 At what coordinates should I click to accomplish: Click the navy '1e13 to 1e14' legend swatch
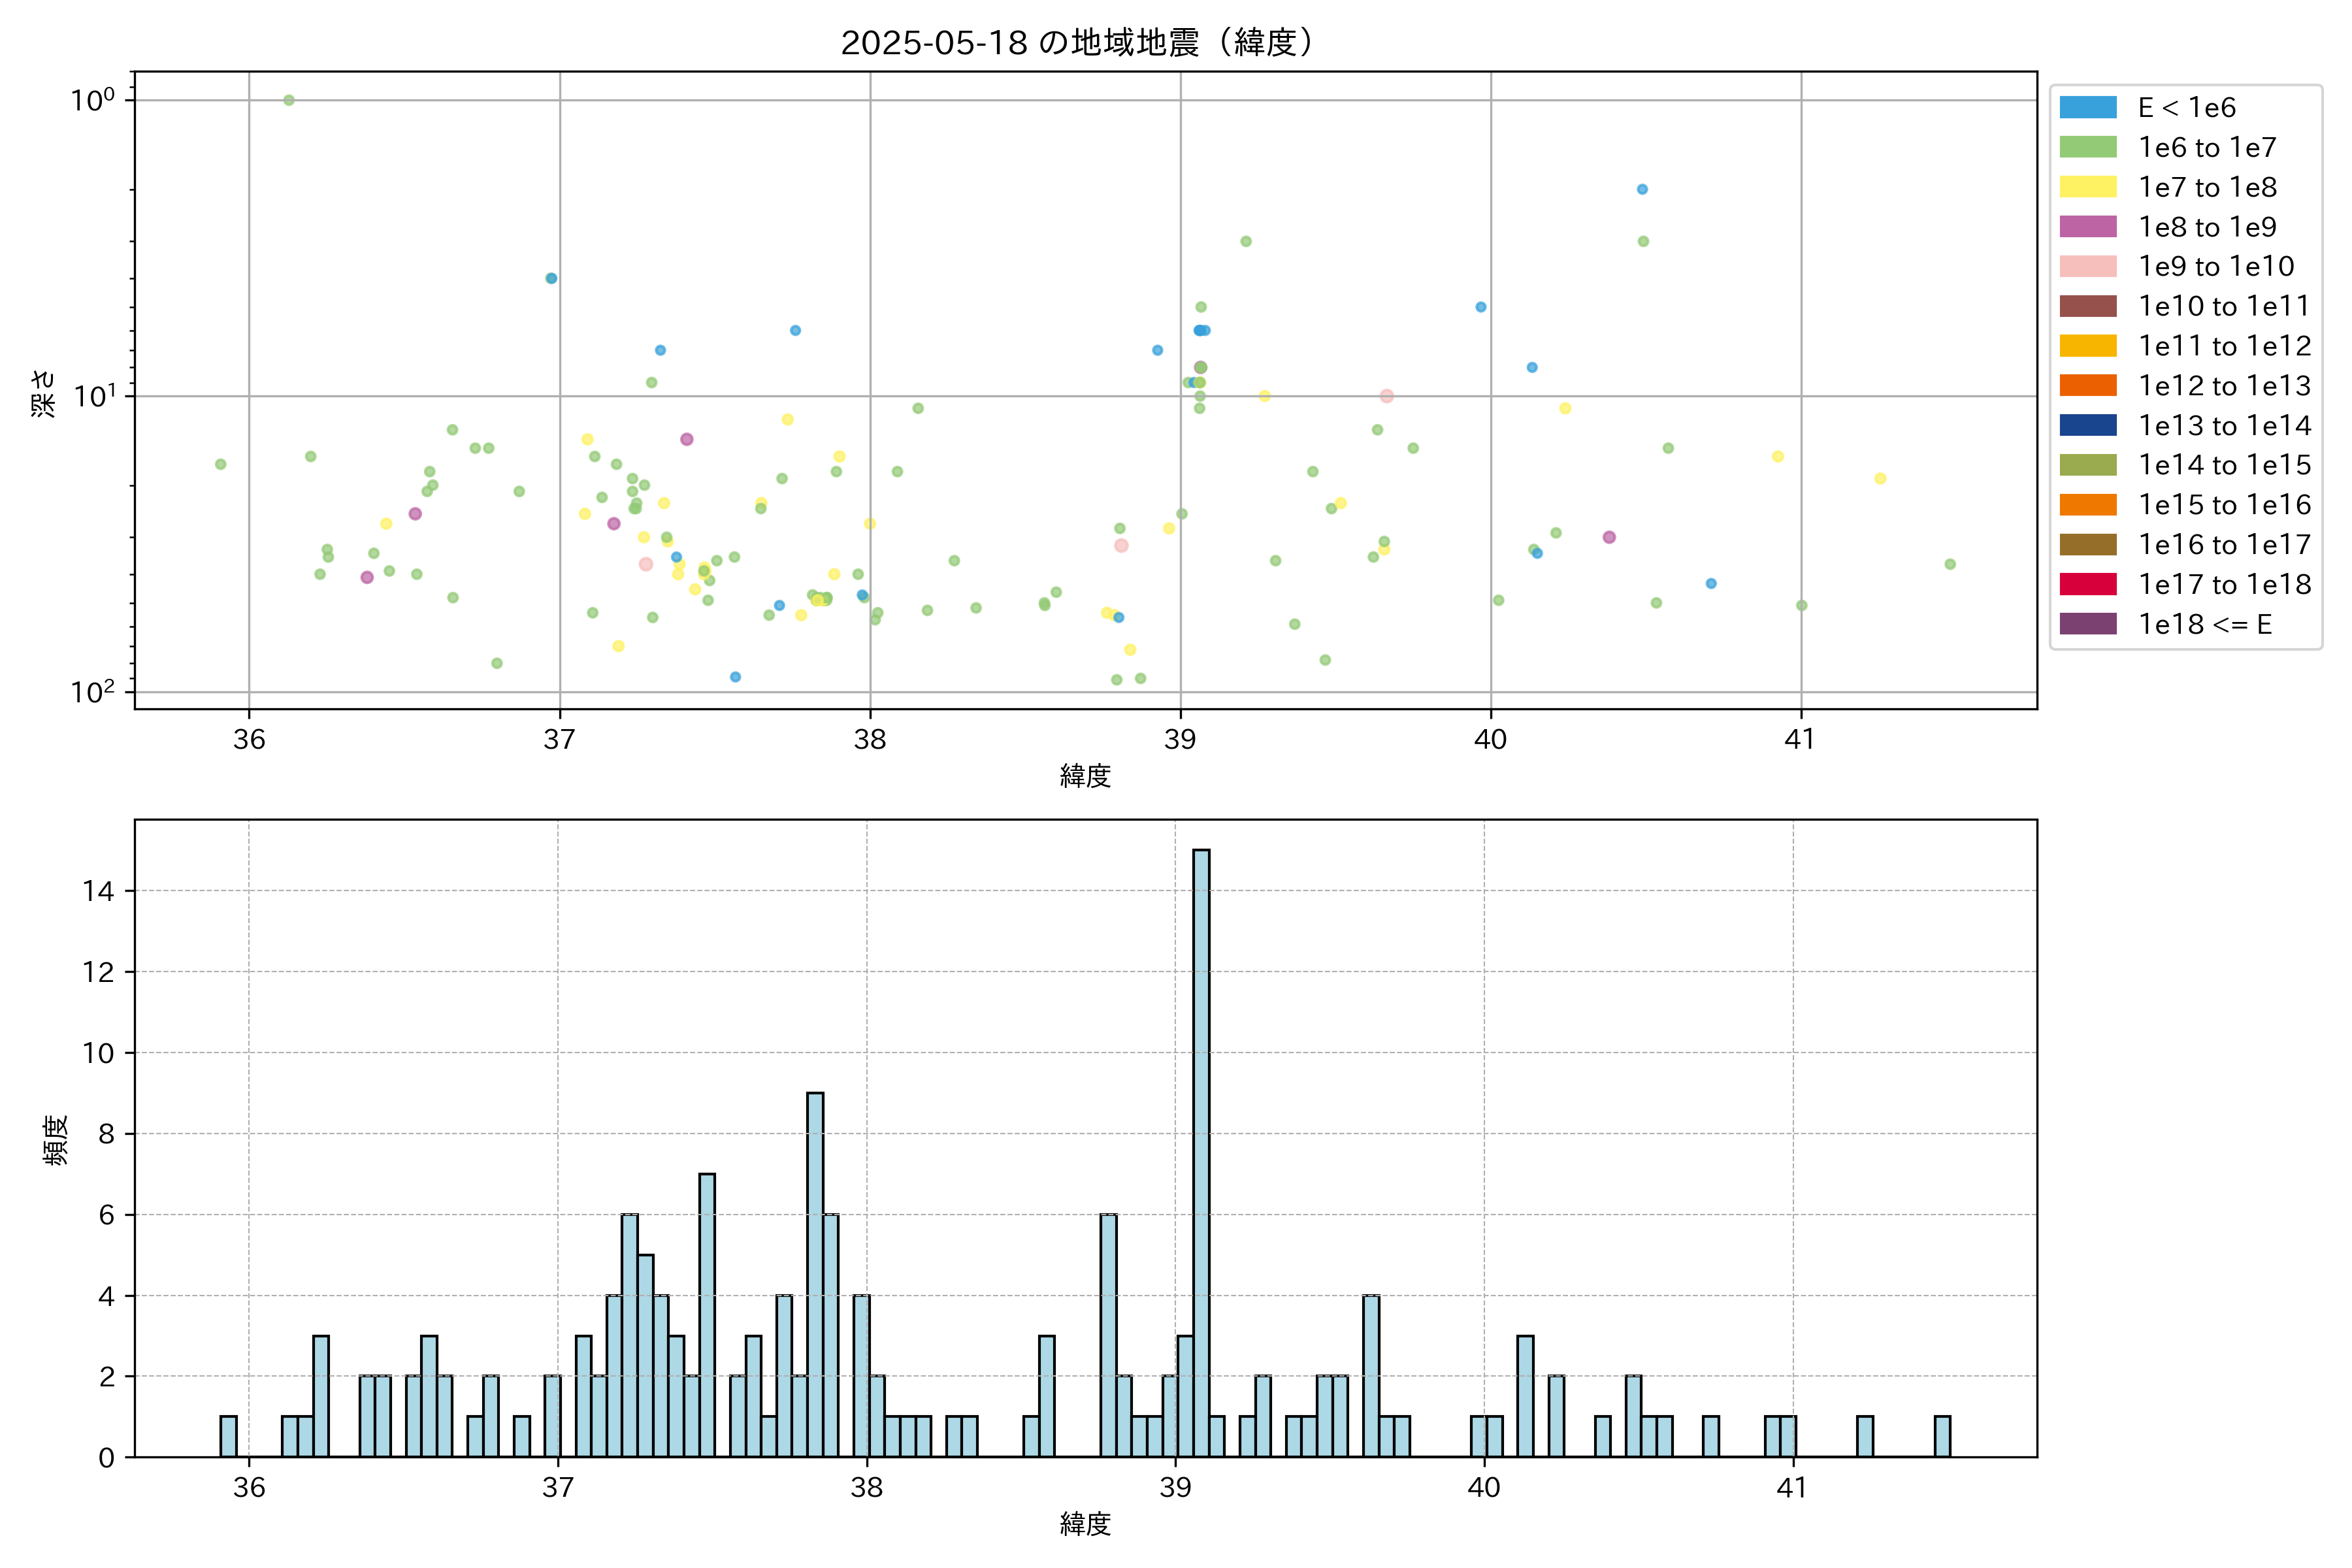coord(2087,426)
